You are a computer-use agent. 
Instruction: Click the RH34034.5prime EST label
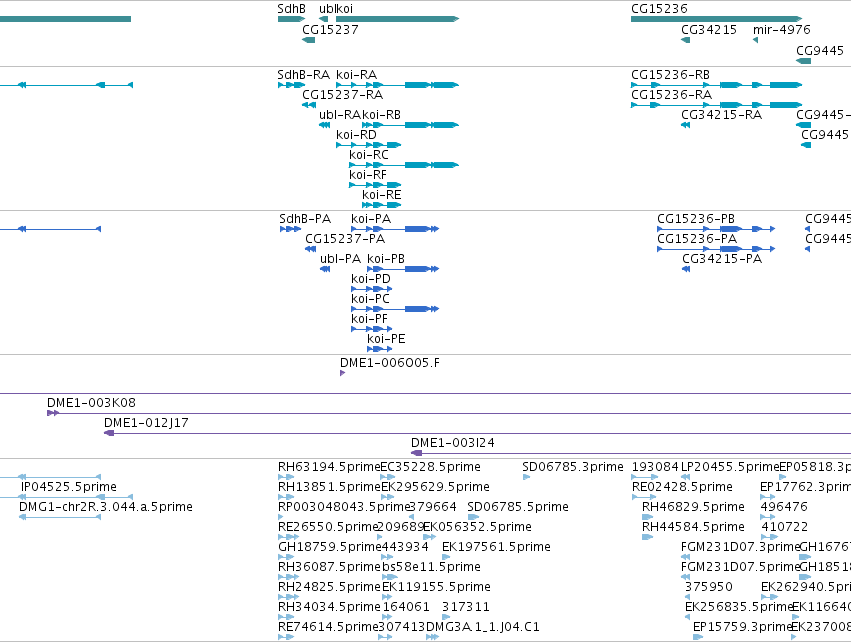(x=329, y=608)
